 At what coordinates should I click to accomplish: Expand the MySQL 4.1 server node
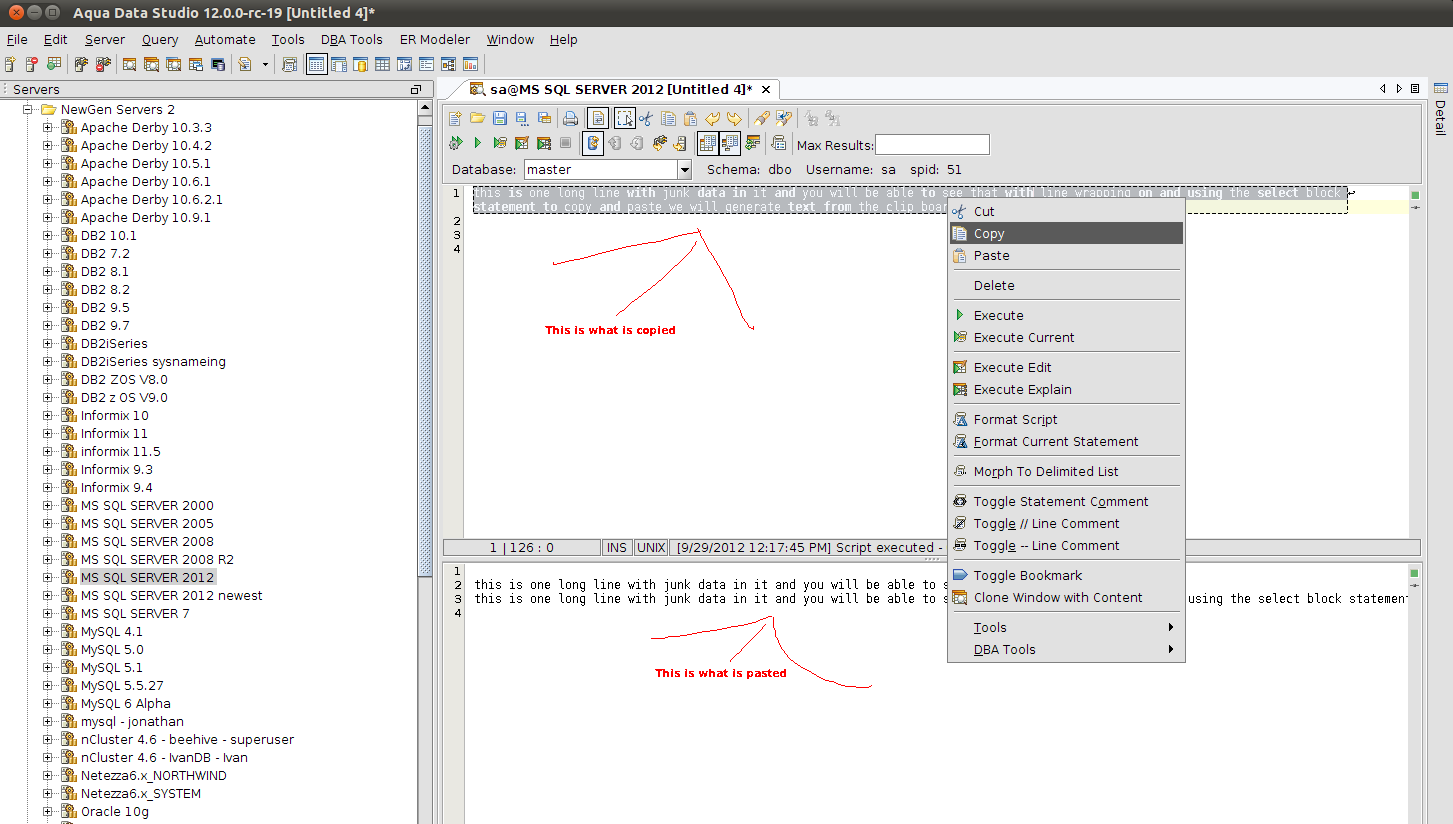click(x=47, y=631)
